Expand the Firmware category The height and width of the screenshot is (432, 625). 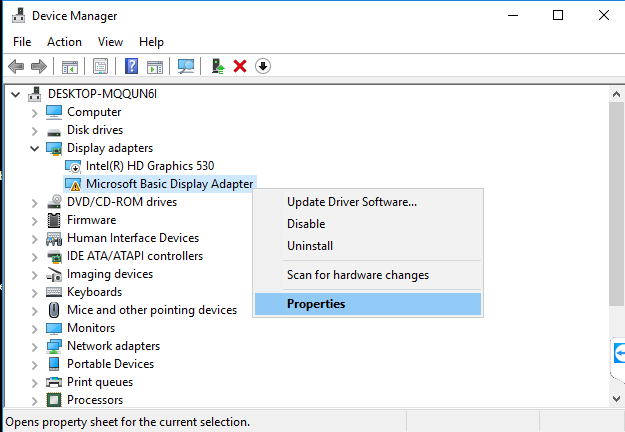point(35,221)
